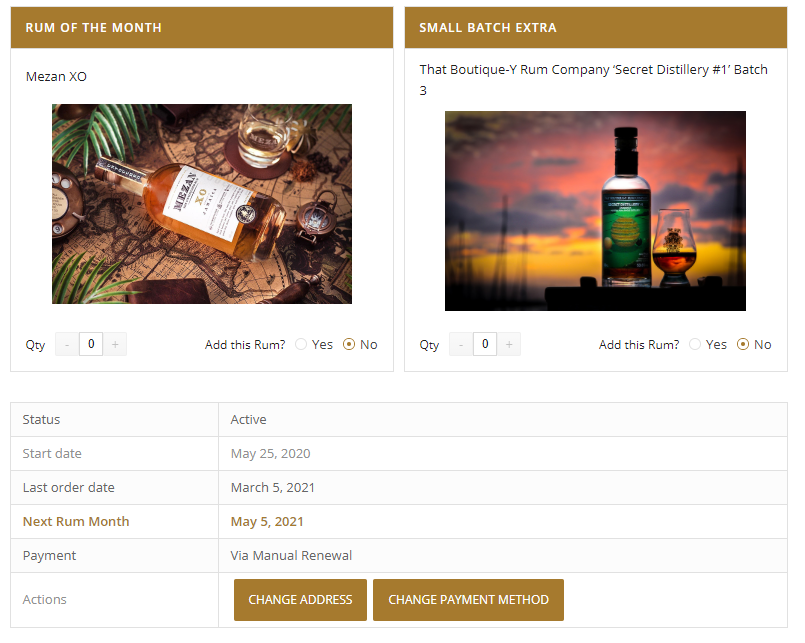The image size is (805, 643).
Task: Click the Actions row label
Action: click(x=45, y=599)
